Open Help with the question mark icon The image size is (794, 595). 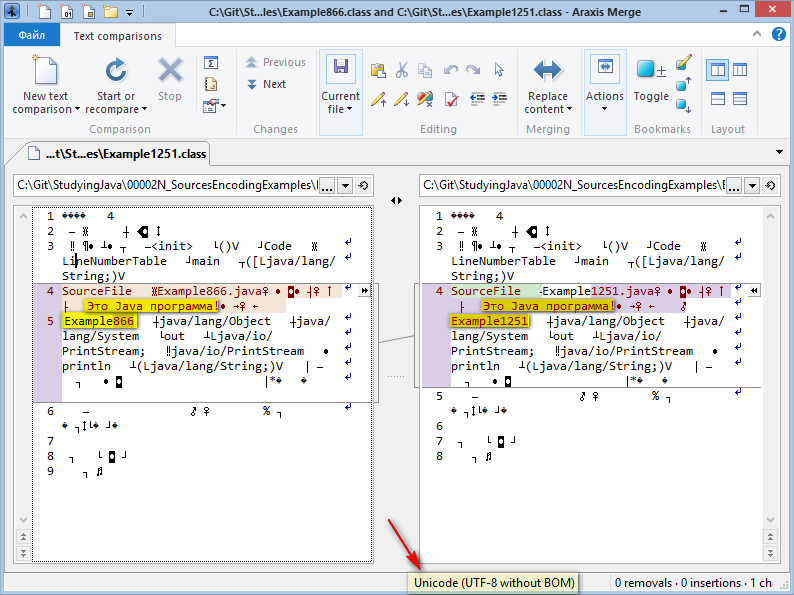tap(778, 34)
